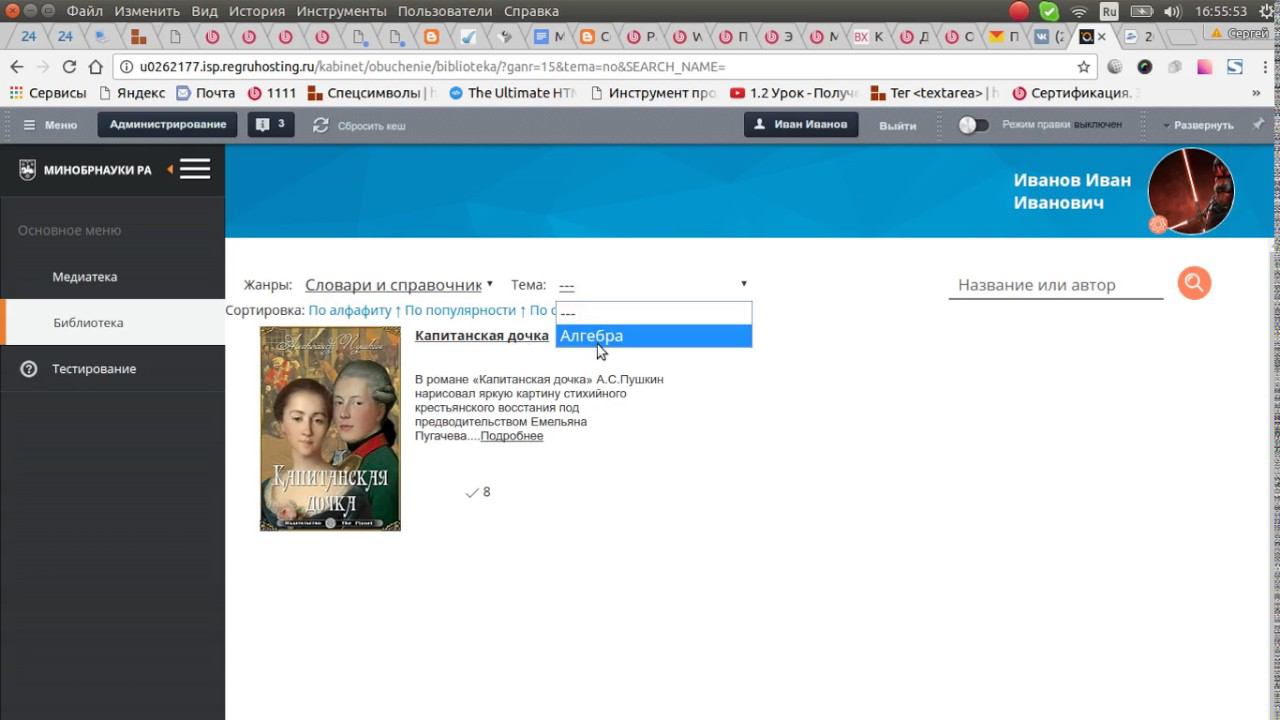Open the hamburger menu next to МИНОБРНАУКИ РА
The image size is (1280, 720).
click(195, 169)
